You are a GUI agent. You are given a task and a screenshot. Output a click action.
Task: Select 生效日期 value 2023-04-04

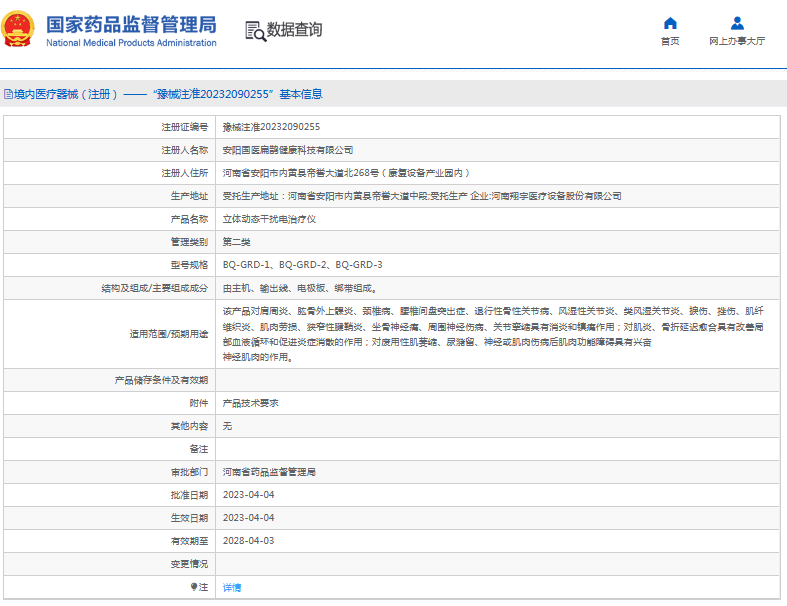[x=248, y=518]
